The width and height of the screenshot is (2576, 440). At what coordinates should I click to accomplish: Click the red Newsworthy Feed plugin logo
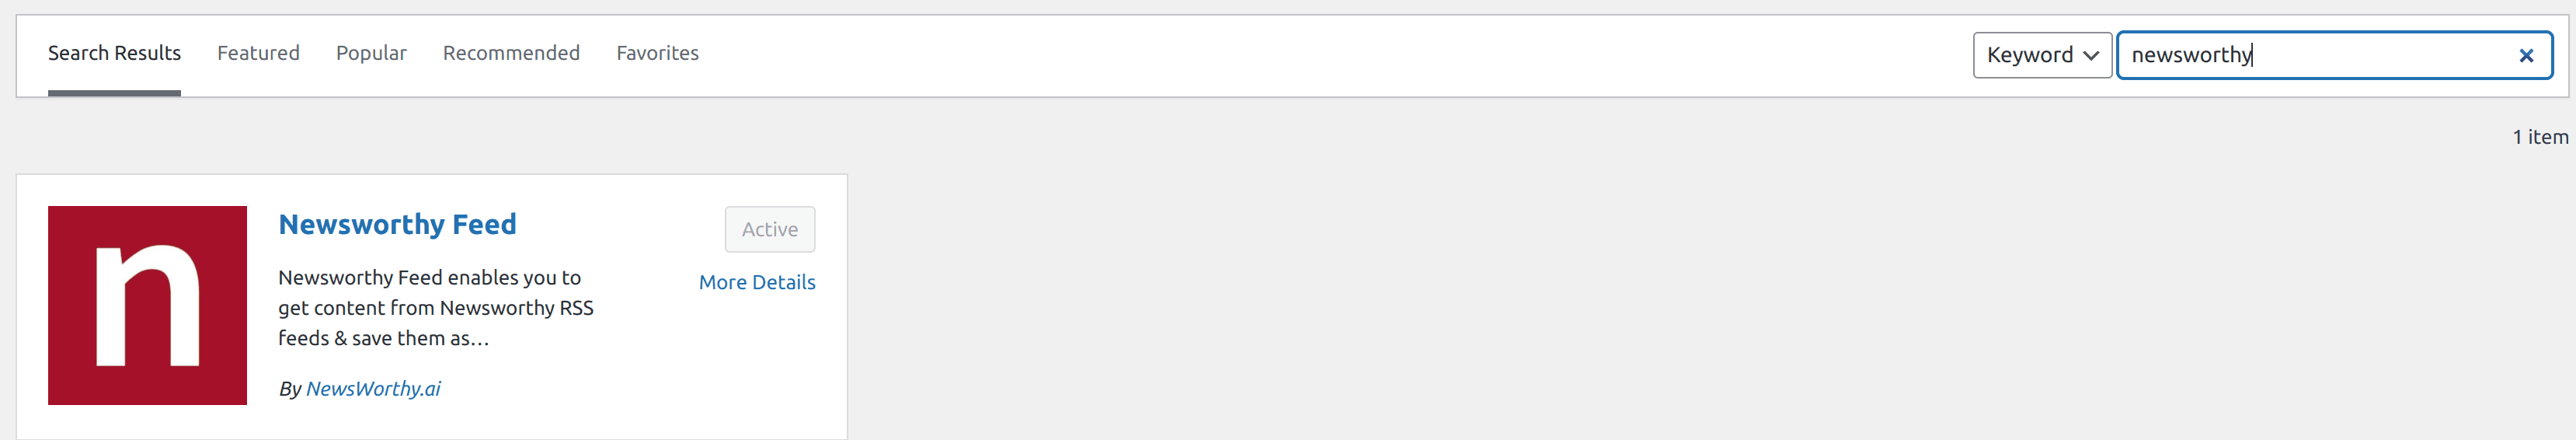tap(147, 305)
